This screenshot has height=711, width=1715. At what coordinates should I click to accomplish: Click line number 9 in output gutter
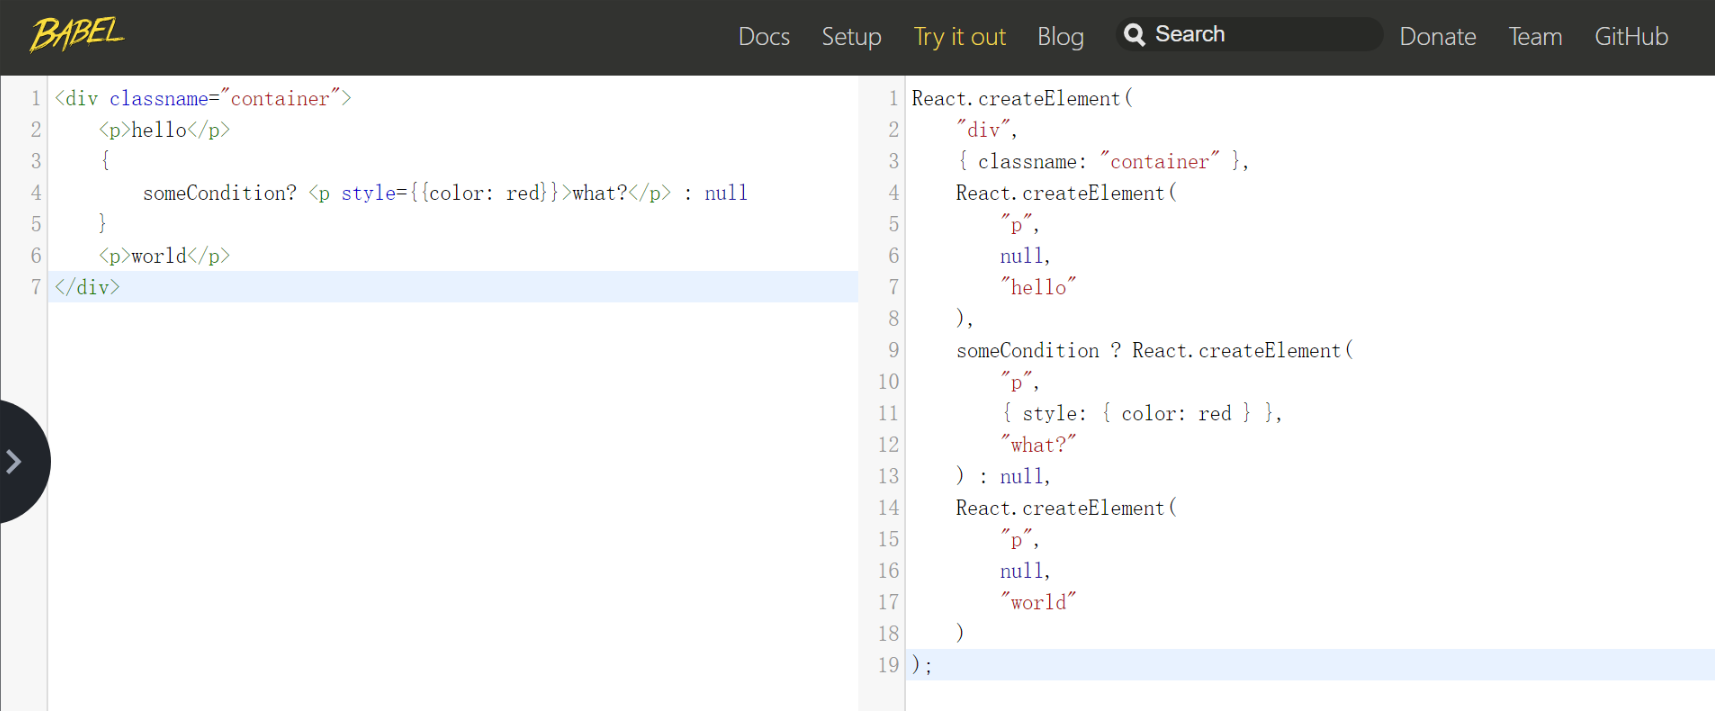(894, 350)
